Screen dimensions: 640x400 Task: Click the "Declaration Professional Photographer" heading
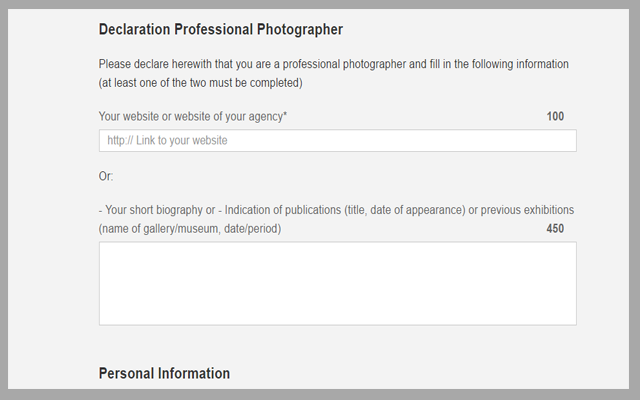220,30
